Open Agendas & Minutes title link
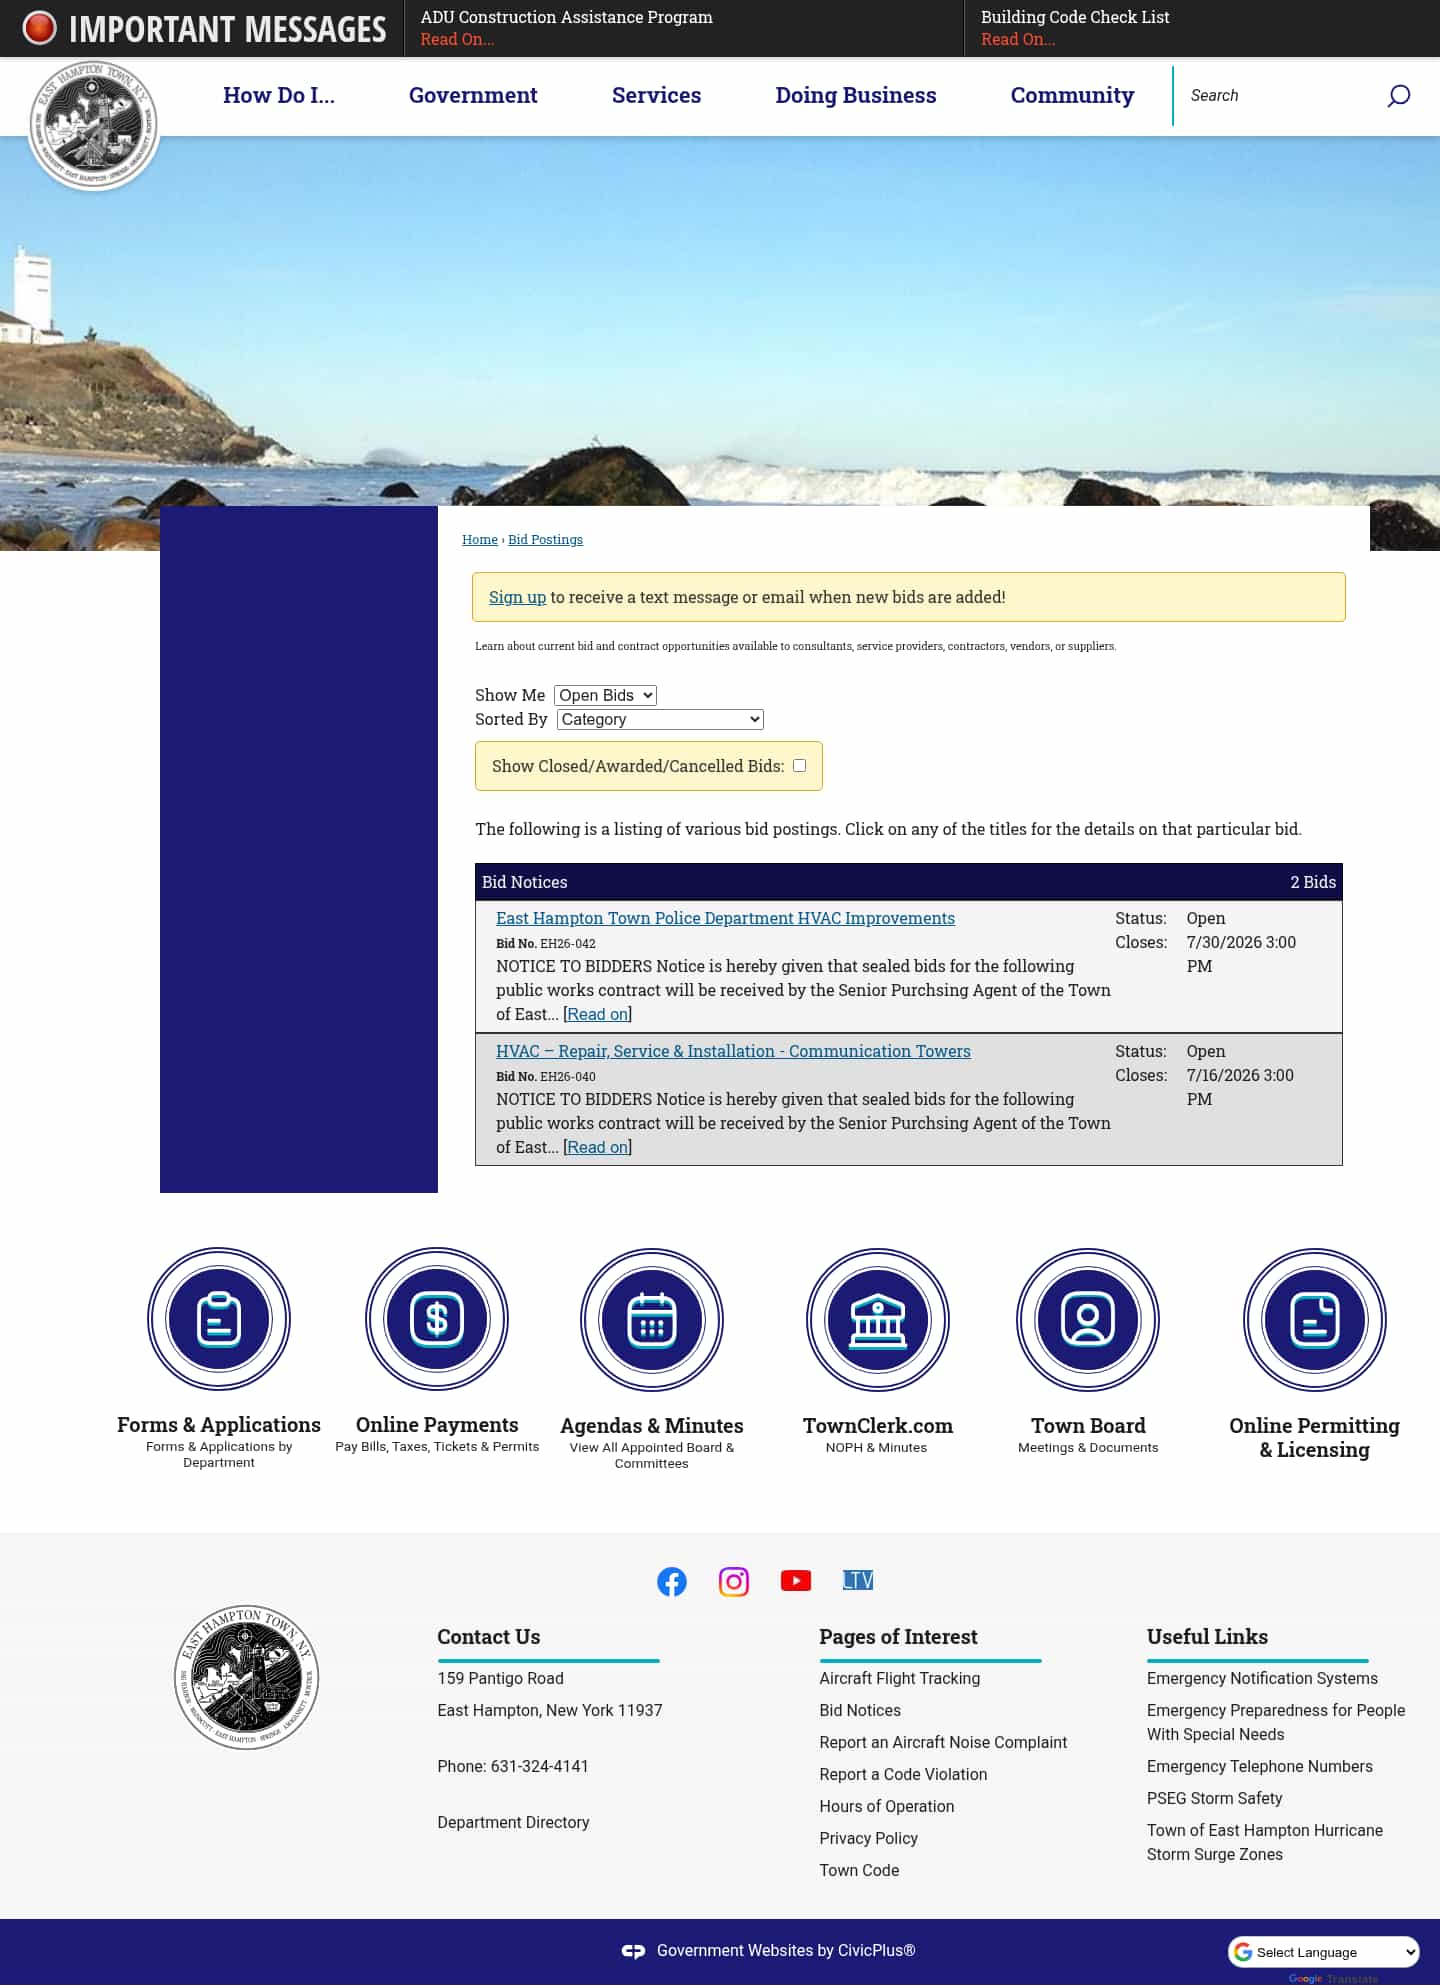The height and width of the screenshot is (1988, 1440). [652, 1426]
